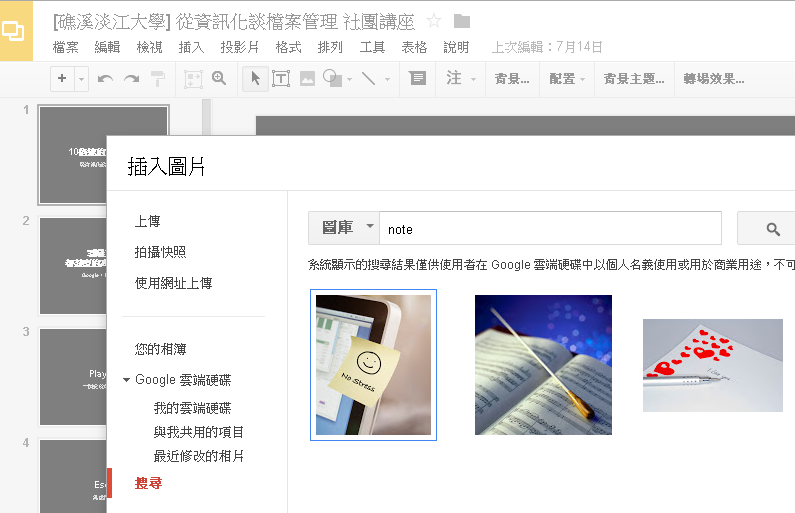The image size is (795, 513).
Task: Select slide 4 thumbnail
Action: pos(73,477)
